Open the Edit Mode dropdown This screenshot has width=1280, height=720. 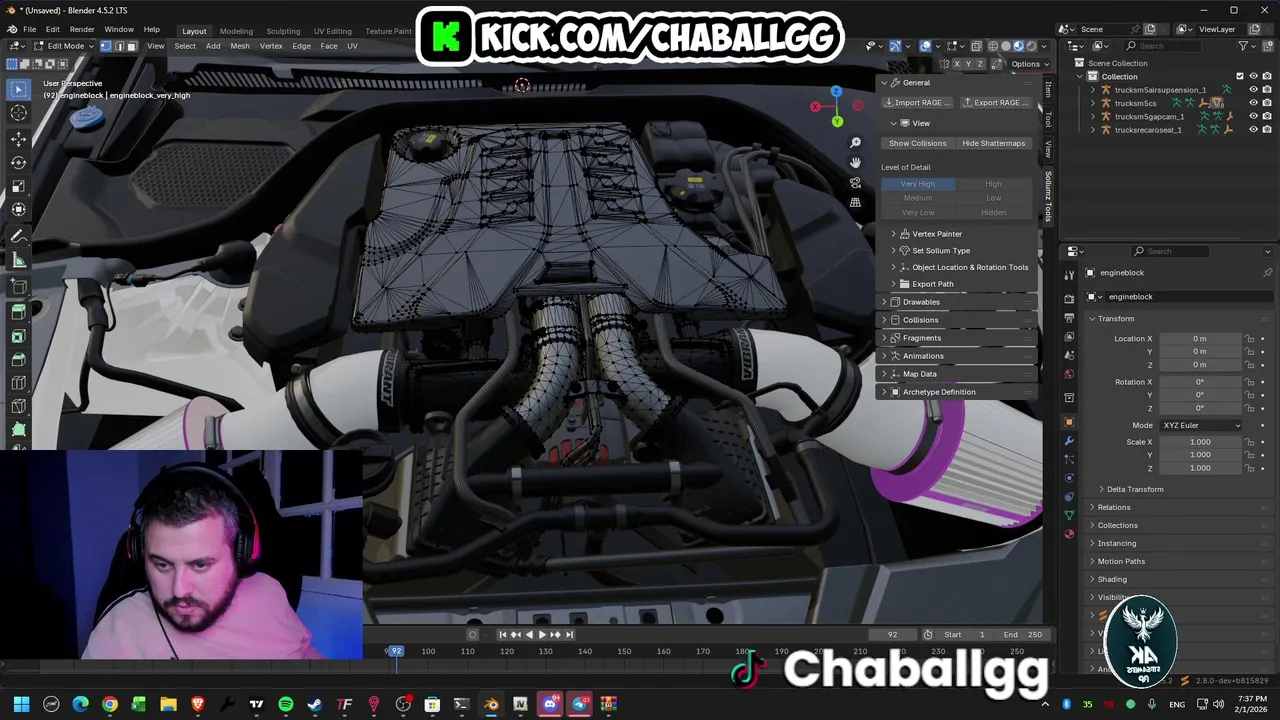point(64,46)
